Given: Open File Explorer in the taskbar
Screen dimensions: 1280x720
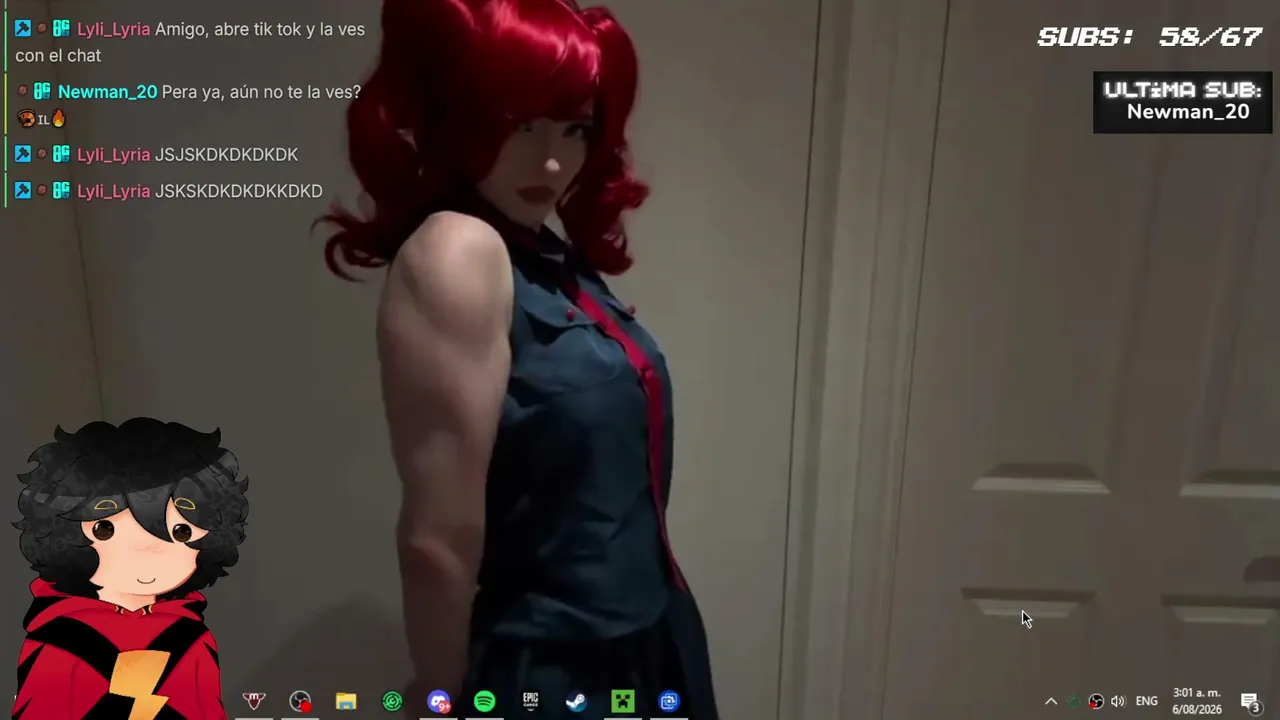Looking at the screenshot, I should (346, 702).
